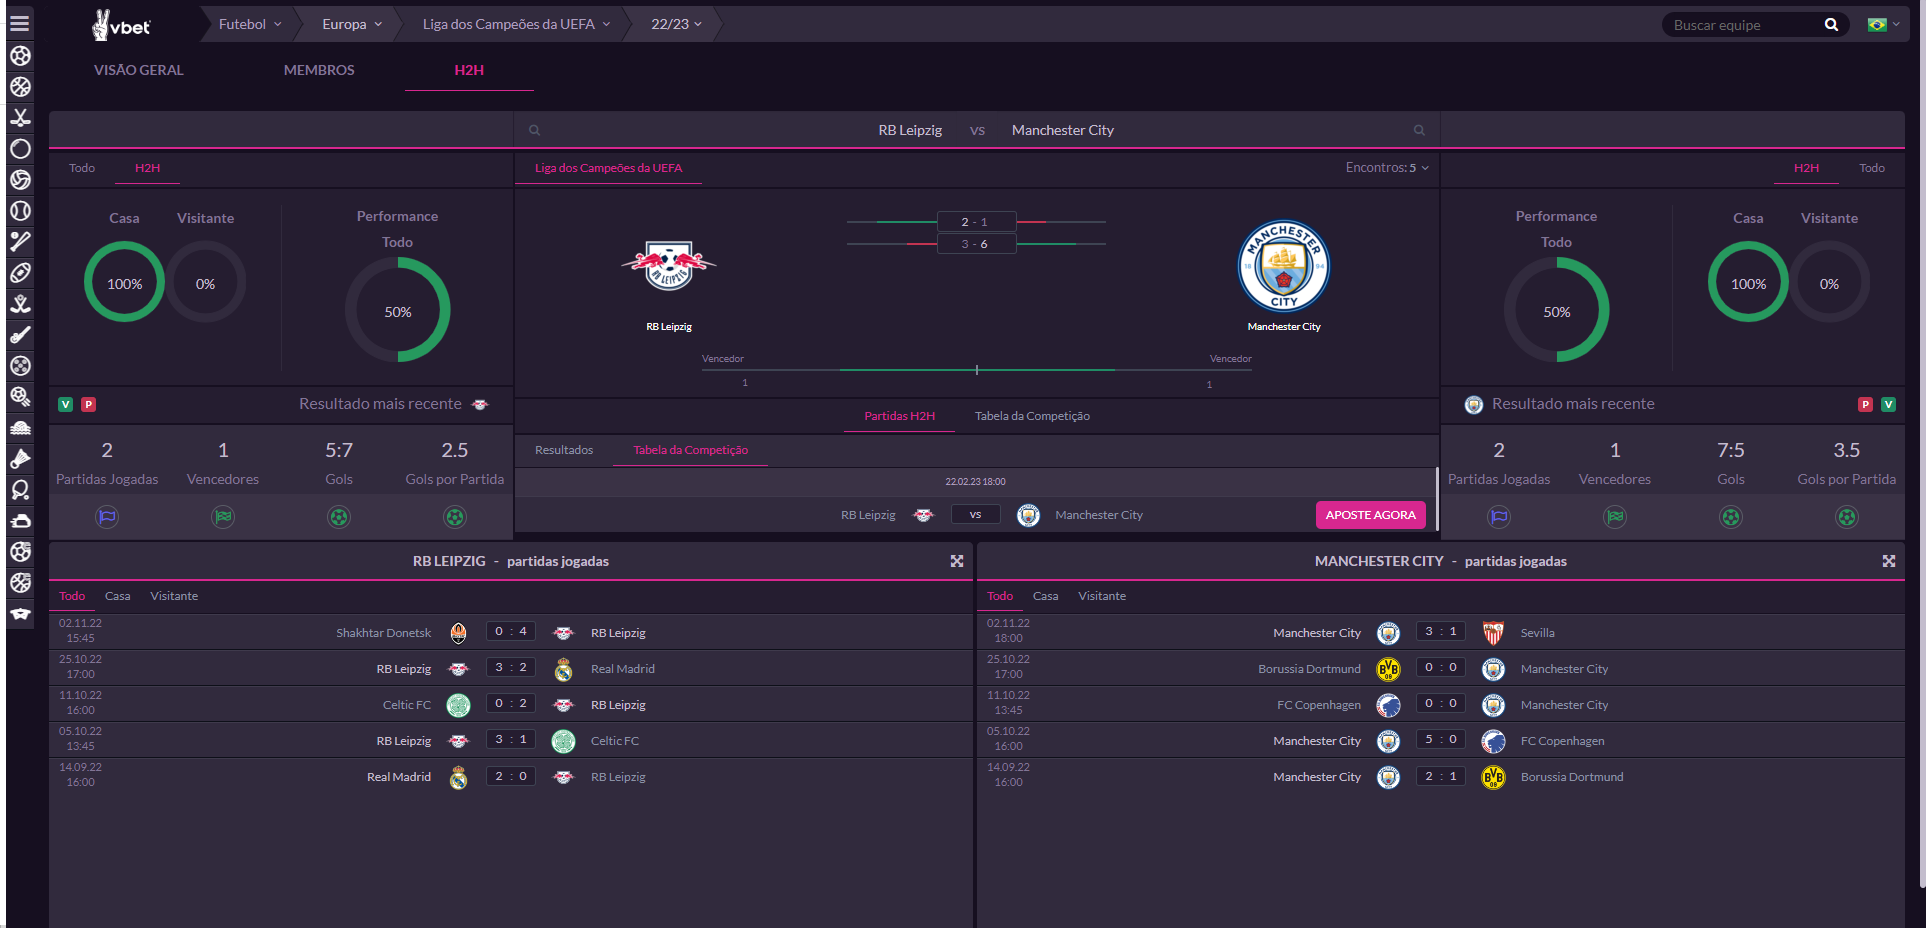This screenshot has width=1926, height=928.
Task: Click the Tabela da Competição tab beside Partidas H2H
Action: pos(1032,416)
